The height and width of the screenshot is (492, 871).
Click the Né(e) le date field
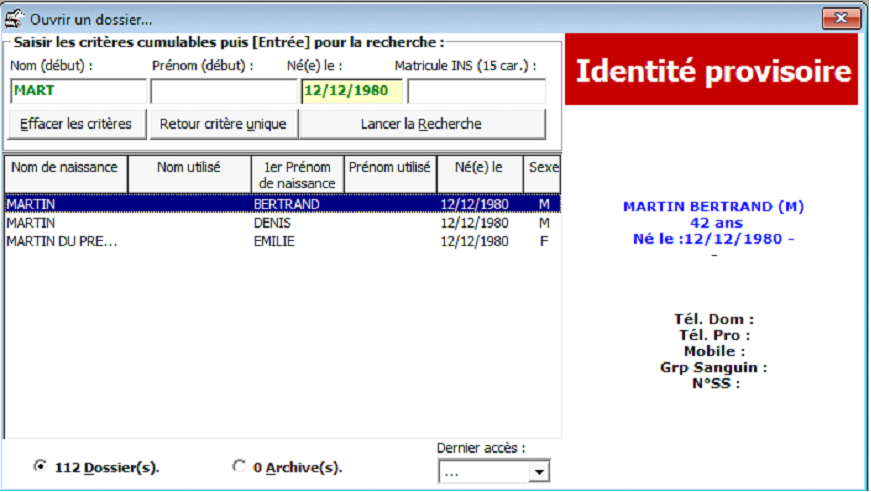point(351,92)
